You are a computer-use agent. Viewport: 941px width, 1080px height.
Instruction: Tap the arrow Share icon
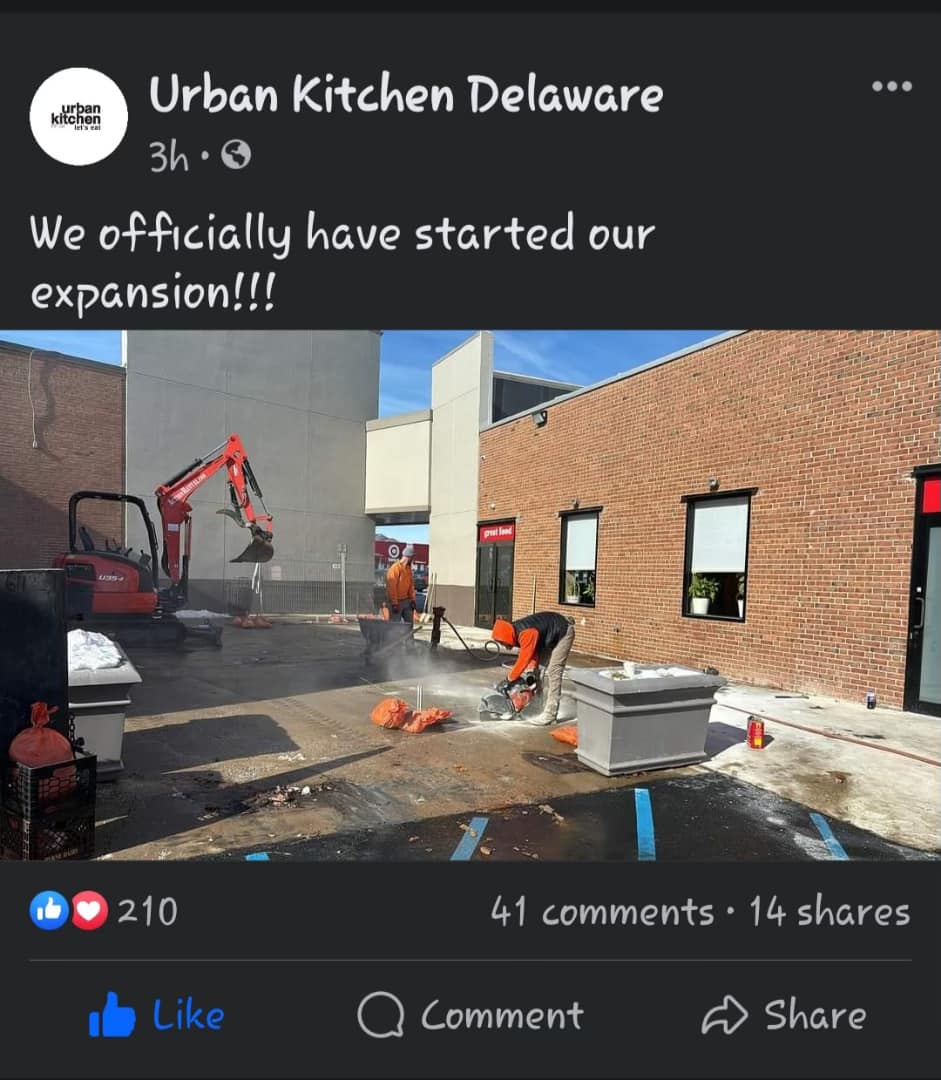click(724, 1015)
